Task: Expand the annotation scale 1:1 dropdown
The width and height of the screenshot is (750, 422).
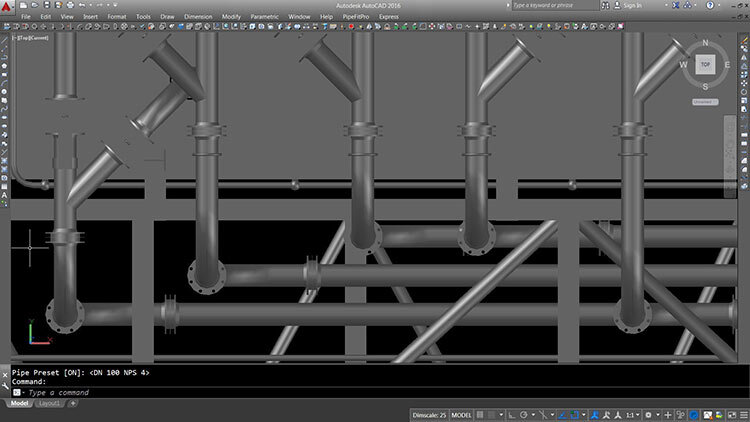Action: coord(634,414)
